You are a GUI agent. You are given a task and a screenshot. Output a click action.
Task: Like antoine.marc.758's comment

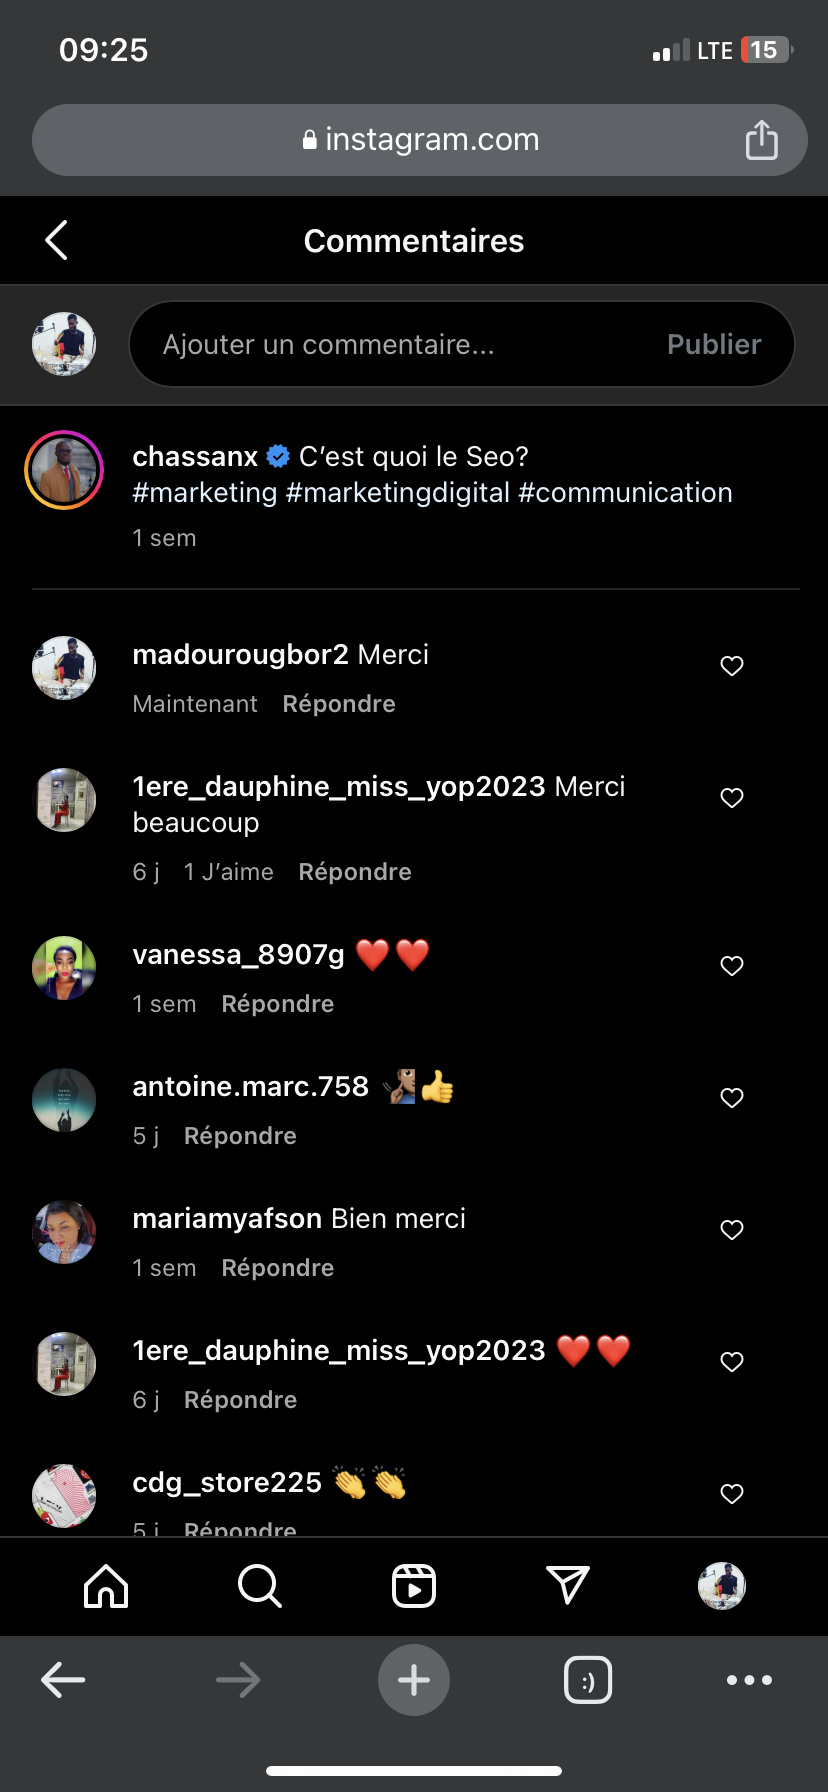732,1098
